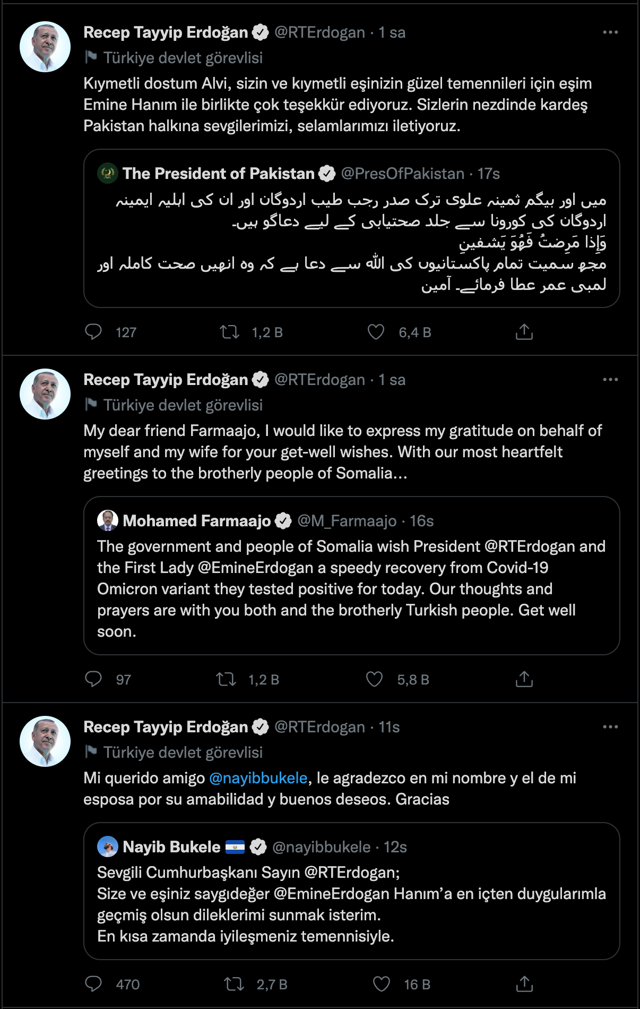
Task: Open Erdoğan's profile picture on first tweet
Action: [46, 48]
